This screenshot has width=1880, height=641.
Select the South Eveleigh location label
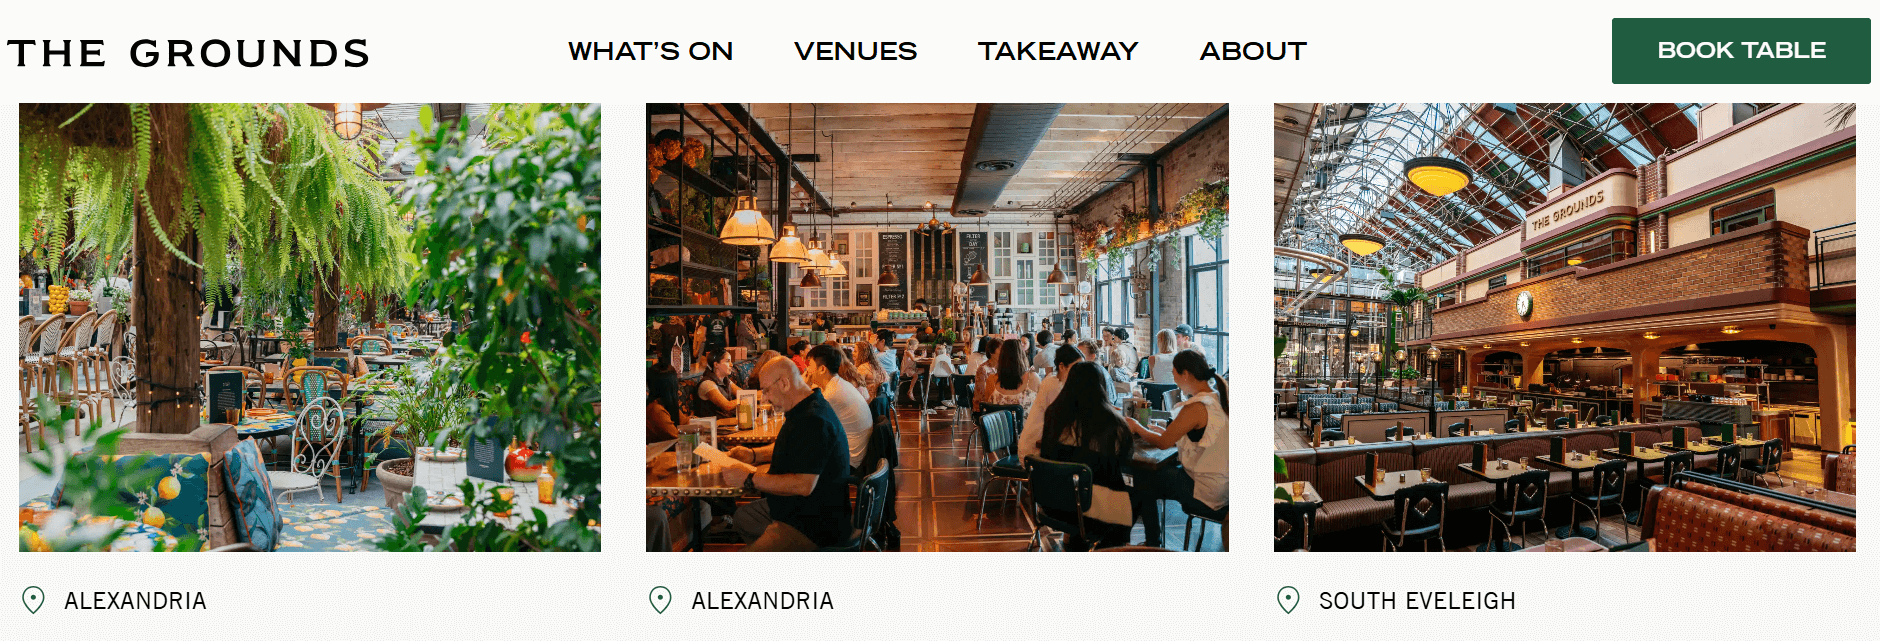coord(1417,601)
